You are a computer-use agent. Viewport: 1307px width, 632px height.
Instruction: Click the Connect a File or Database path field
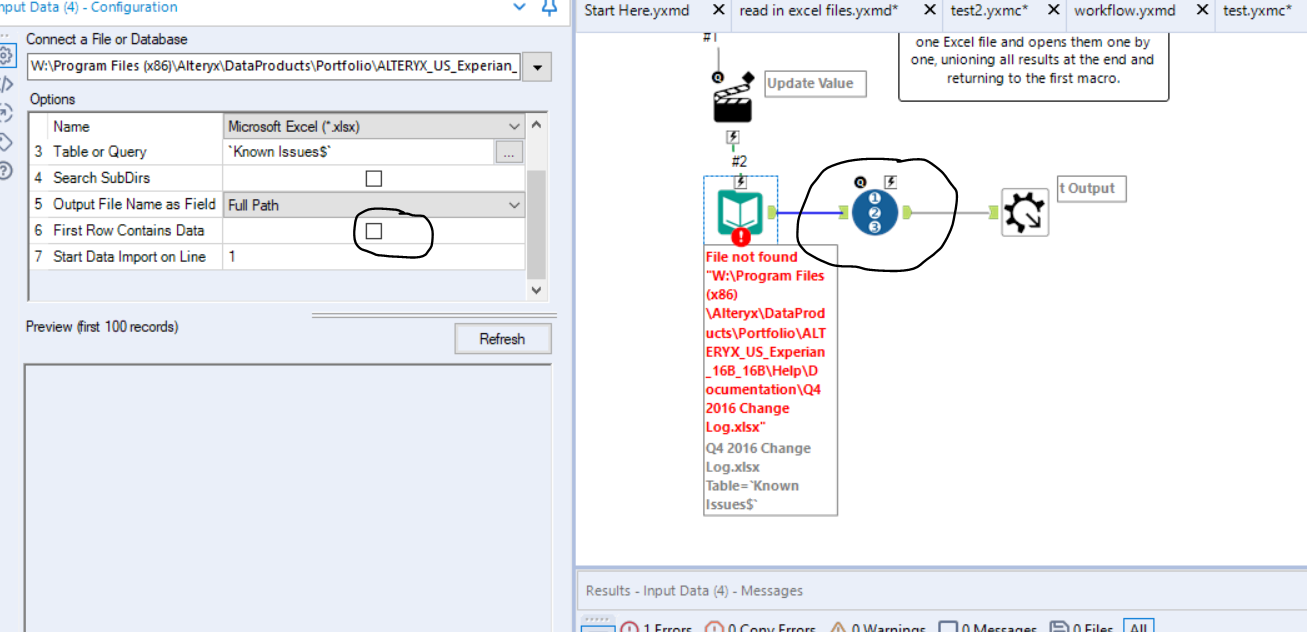click(275, 67)
